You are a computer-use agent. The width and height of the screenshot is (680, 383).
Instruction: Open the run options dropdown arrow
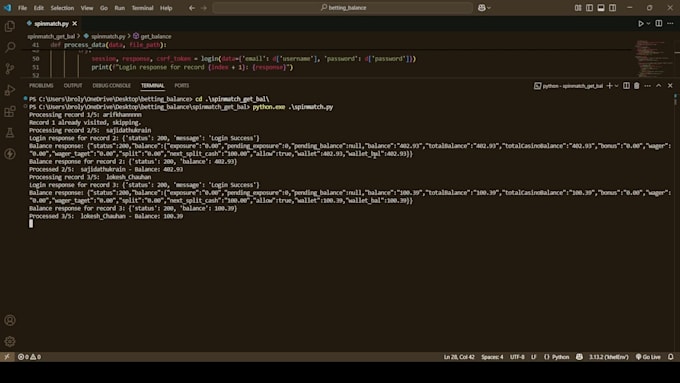[648, 23]
